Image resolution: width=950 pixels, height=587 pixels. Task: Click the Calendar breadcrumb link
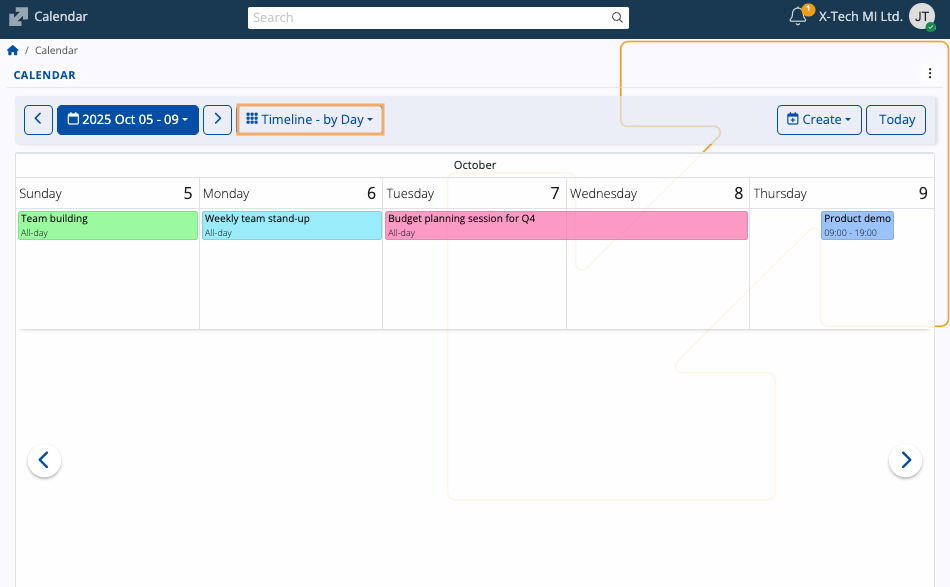click(x=56, y=50)
